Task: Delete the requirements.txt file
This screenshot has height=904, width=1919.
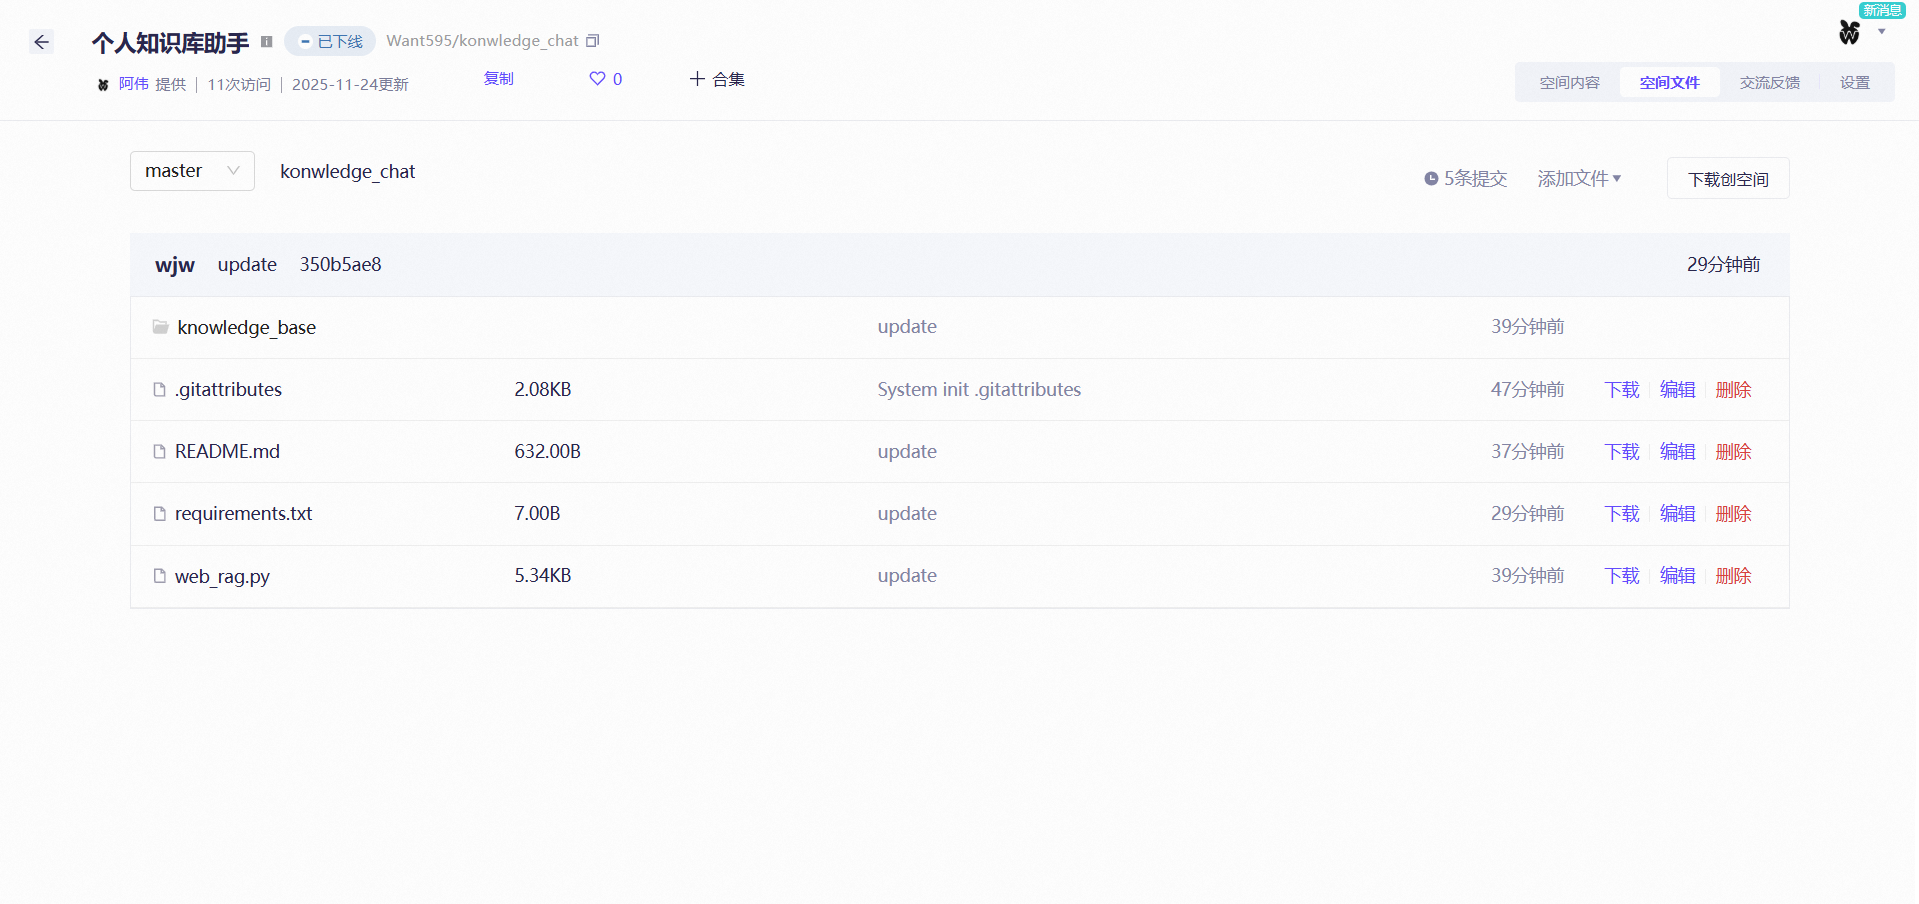Action: point(1733,513)
